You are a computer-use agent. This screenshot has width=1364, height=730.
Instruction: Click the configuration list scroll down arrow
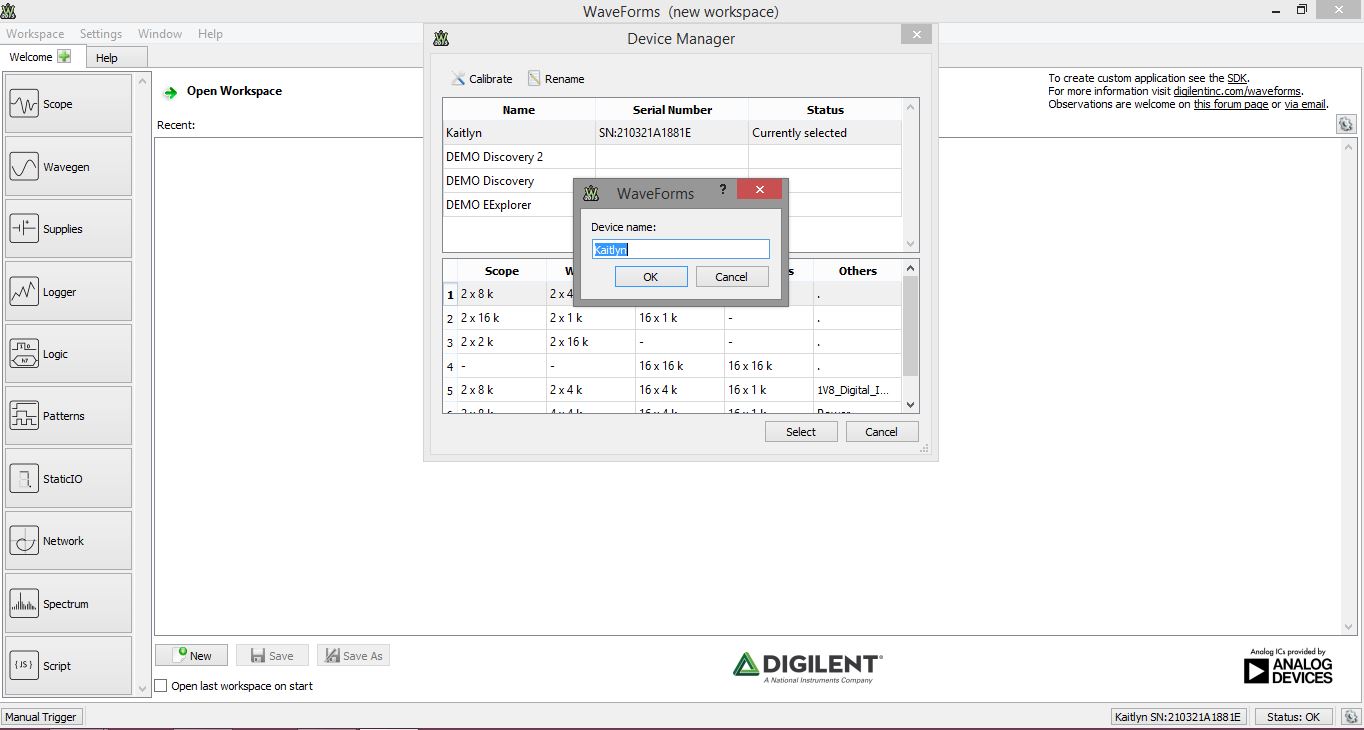(x=910, y=405)
